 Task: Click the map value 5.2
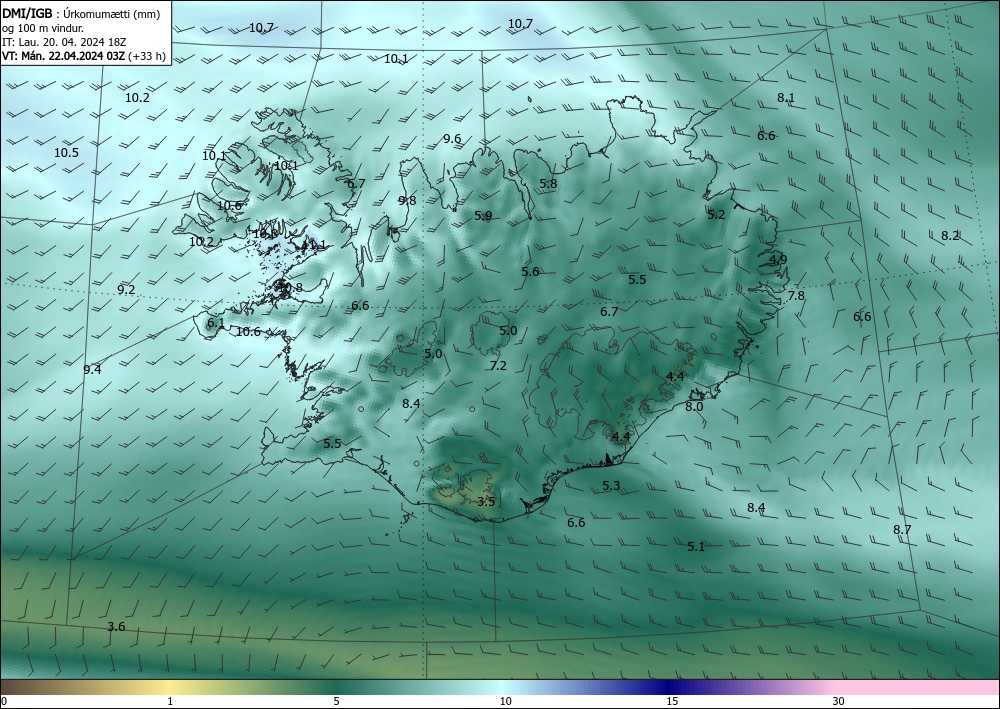[716, 215]
